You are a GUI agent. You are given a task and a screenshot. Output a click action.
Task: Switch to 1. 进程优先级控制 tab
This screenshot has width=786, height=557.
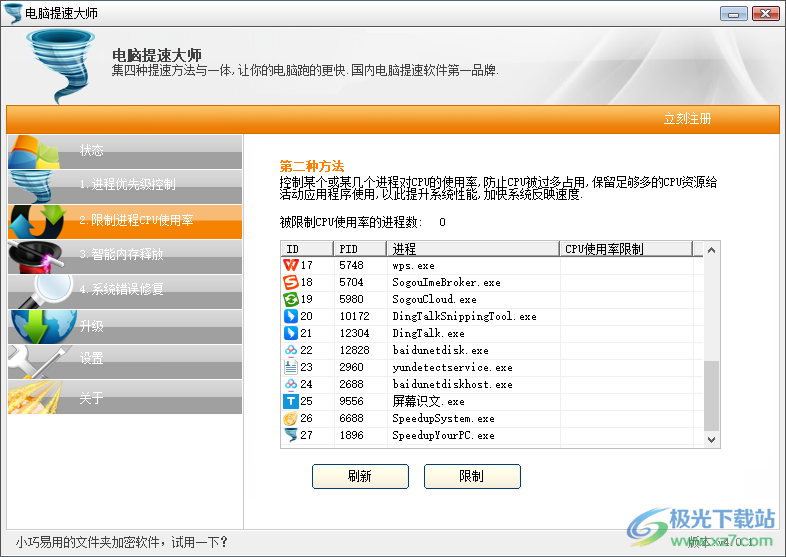(x=125, y=185)
